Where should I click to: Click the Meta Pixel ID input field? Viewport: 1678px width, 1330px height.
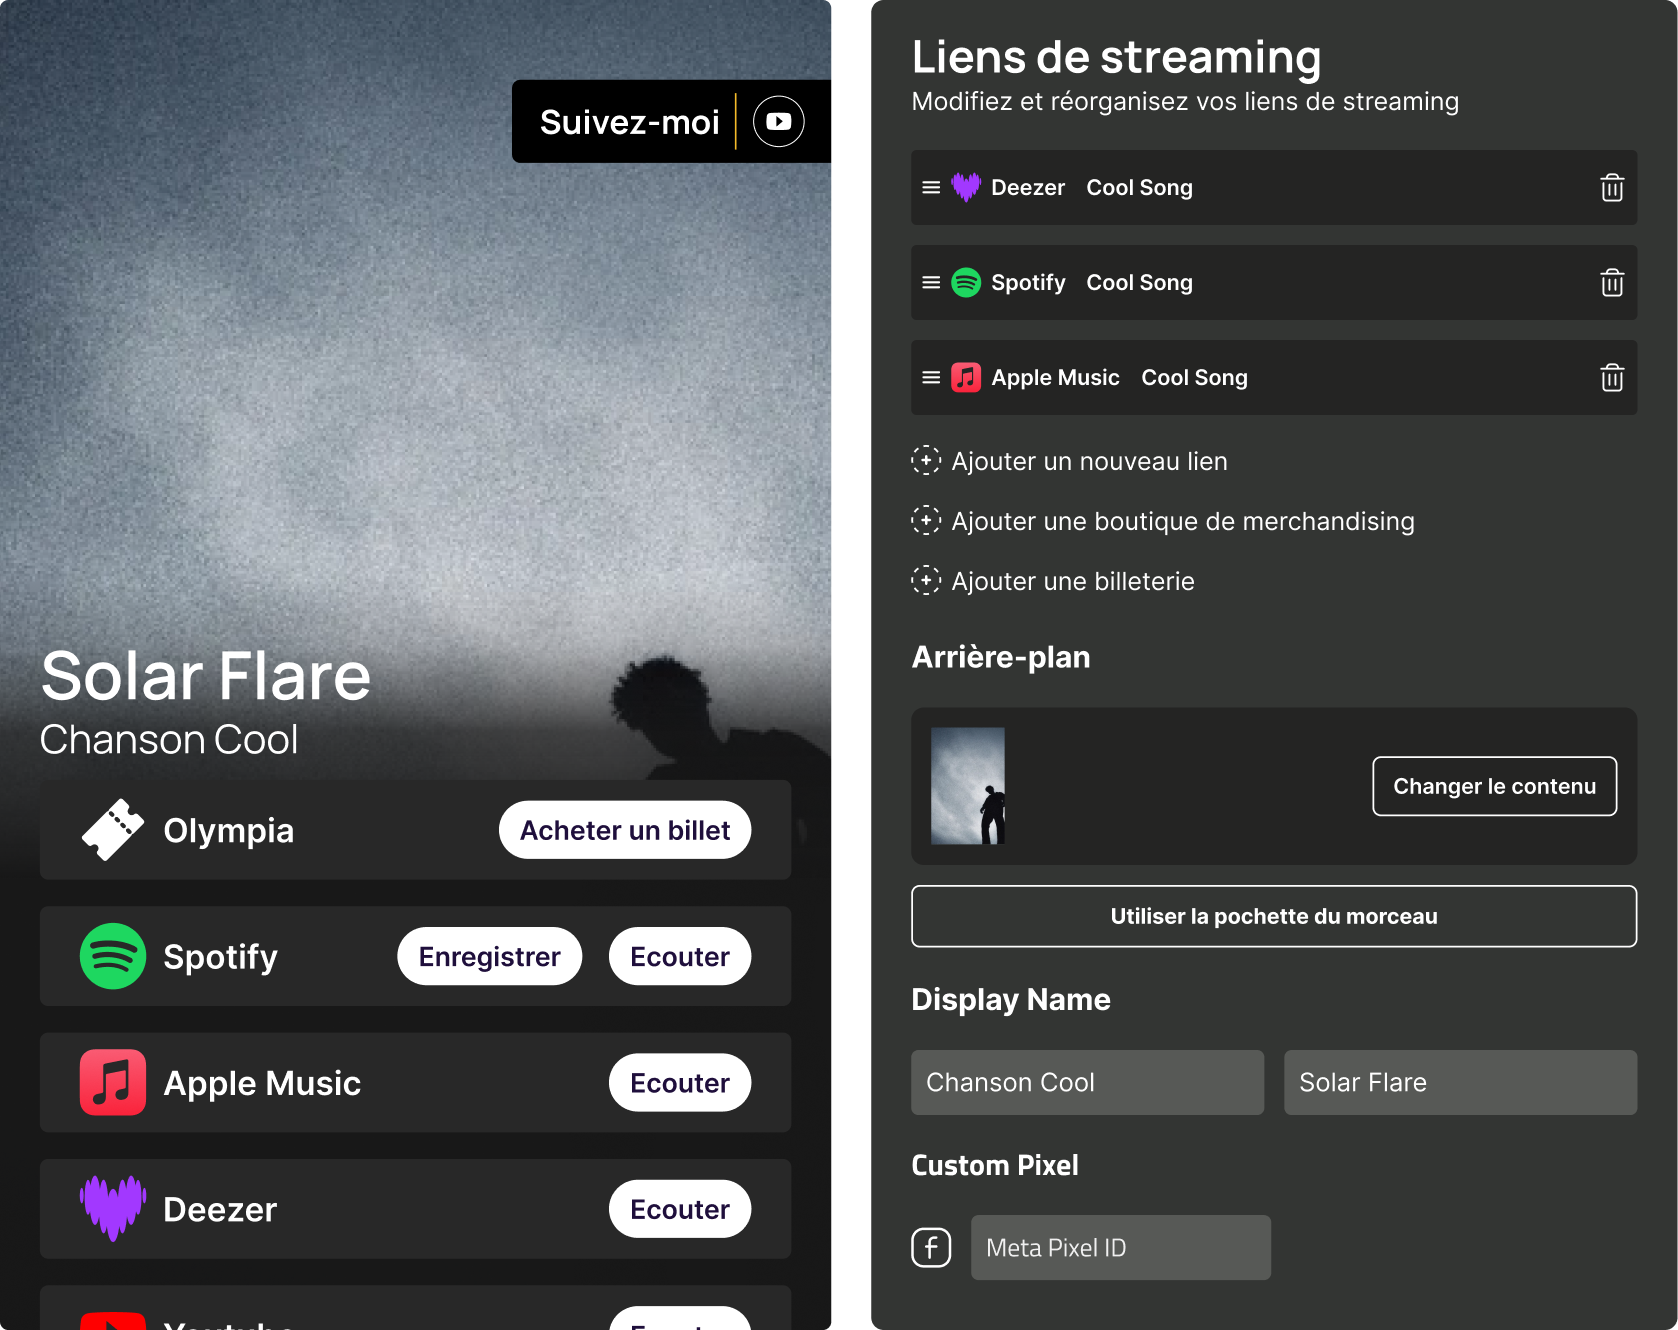point(1120,1247)
